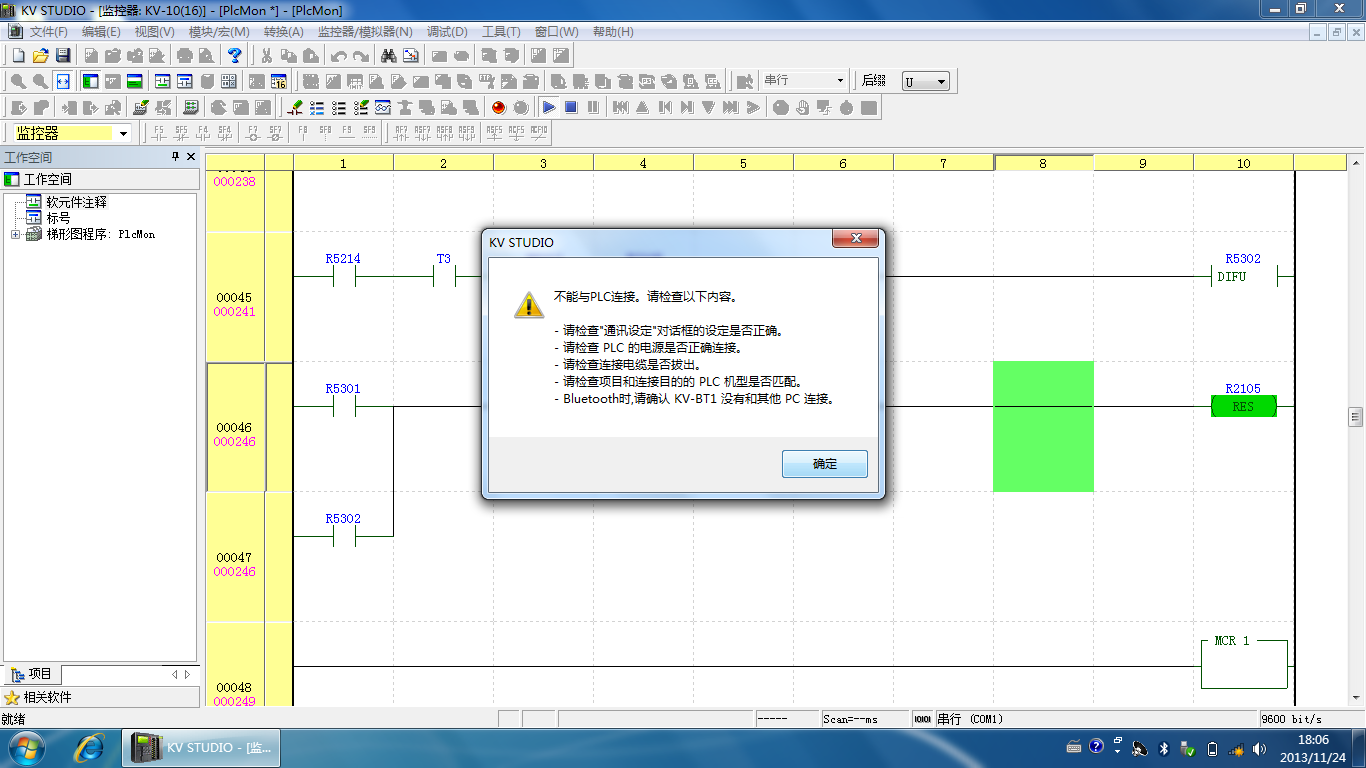Click the 确定 button in the dialog
This screenshot has width=1366, height=768.
(x=824, y=464)
